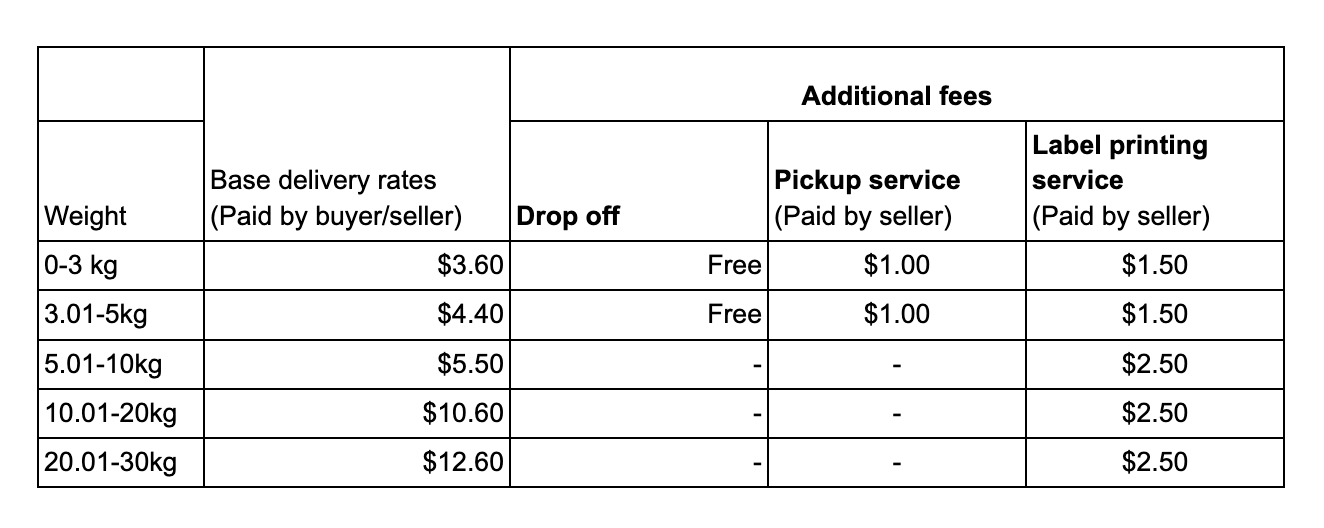Viewport: 1324px width, 528px height.
Task: Select the $2.50 label fee for 20.01-30kg
Action: click(1155, 462)
